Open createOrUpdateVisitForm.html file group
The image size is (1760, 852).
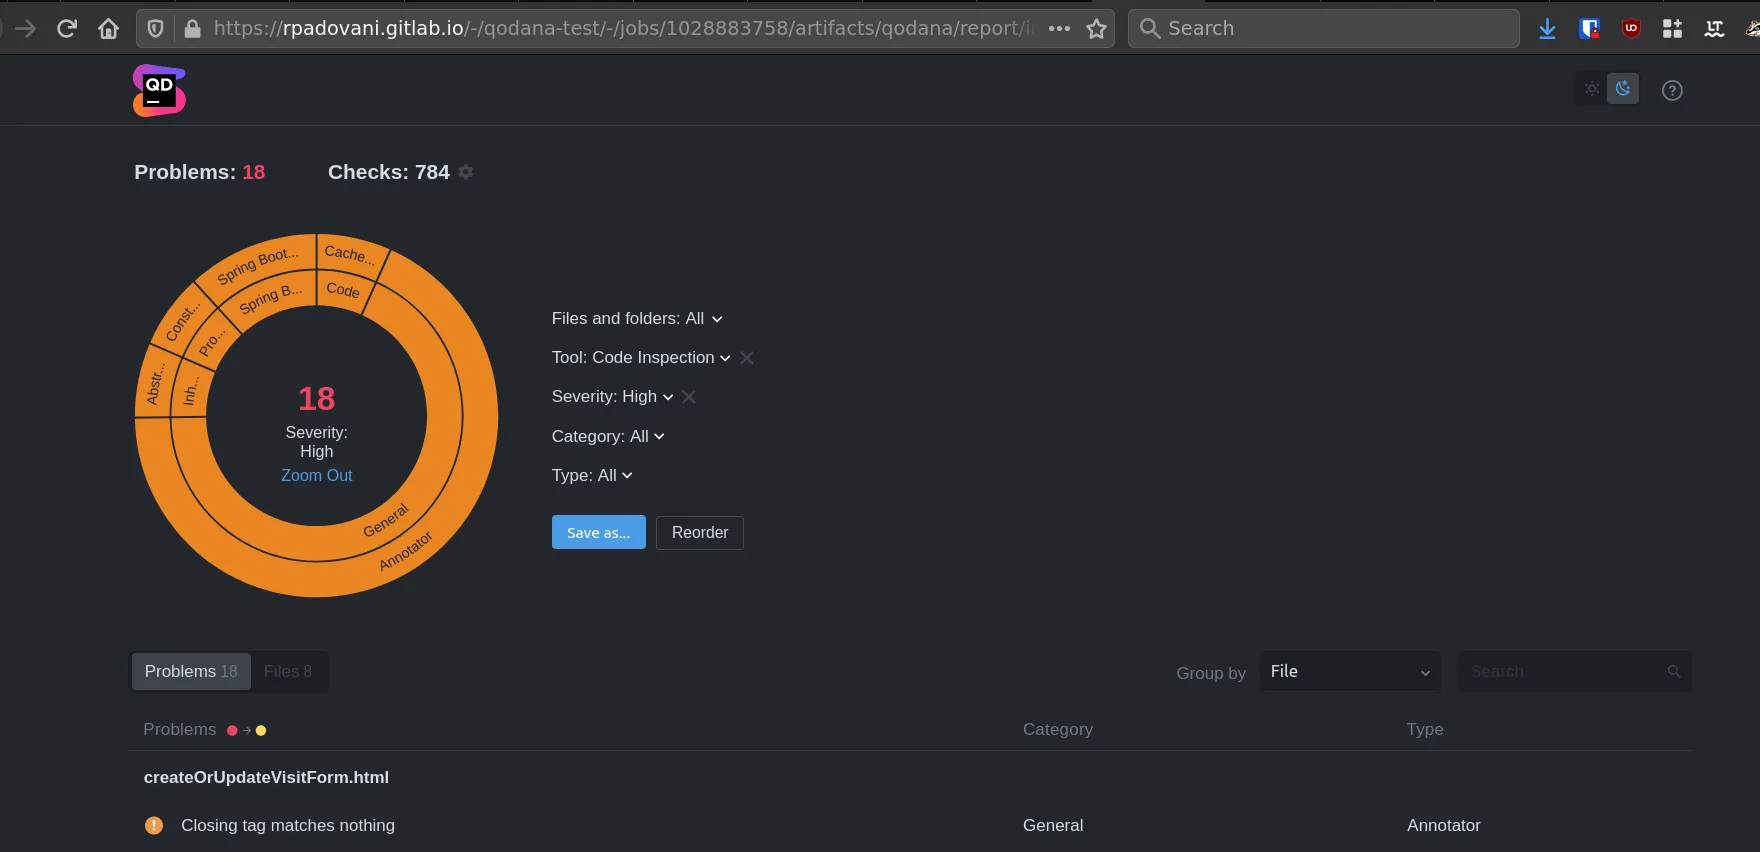point(266,777)
